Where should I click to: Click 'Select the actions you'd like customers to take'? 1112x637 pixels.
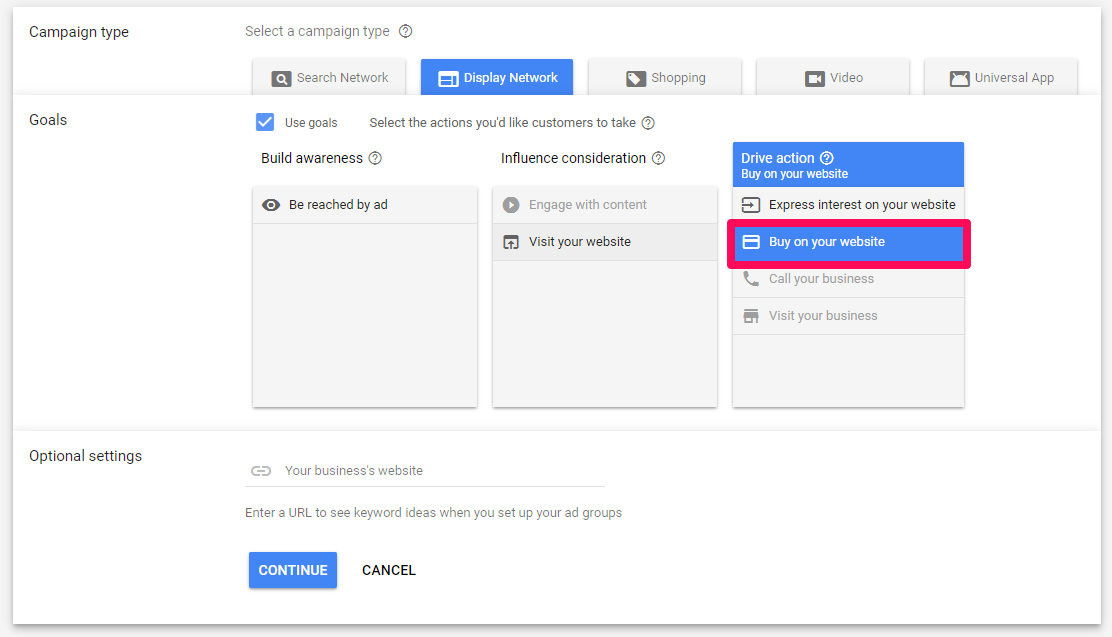(x=502, y=123)
